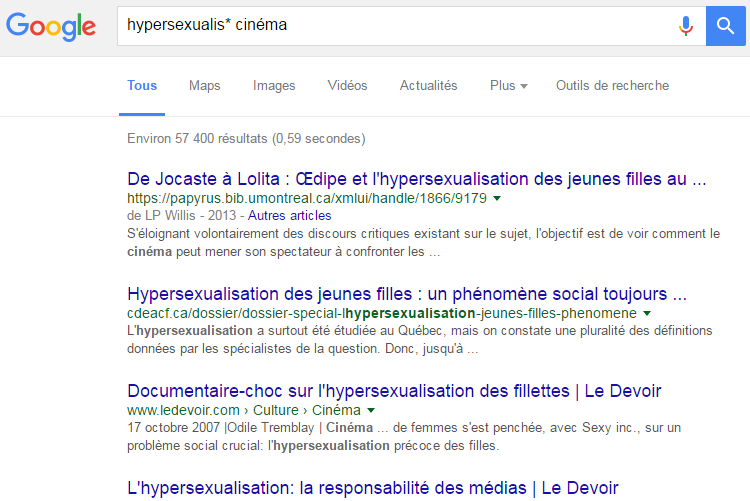The width and height of the screenshot is (750, 501).
Task: Expand the cdeacf.ca URL dropdown arrow
Action: pyautogui.click(x=647, y=313)
